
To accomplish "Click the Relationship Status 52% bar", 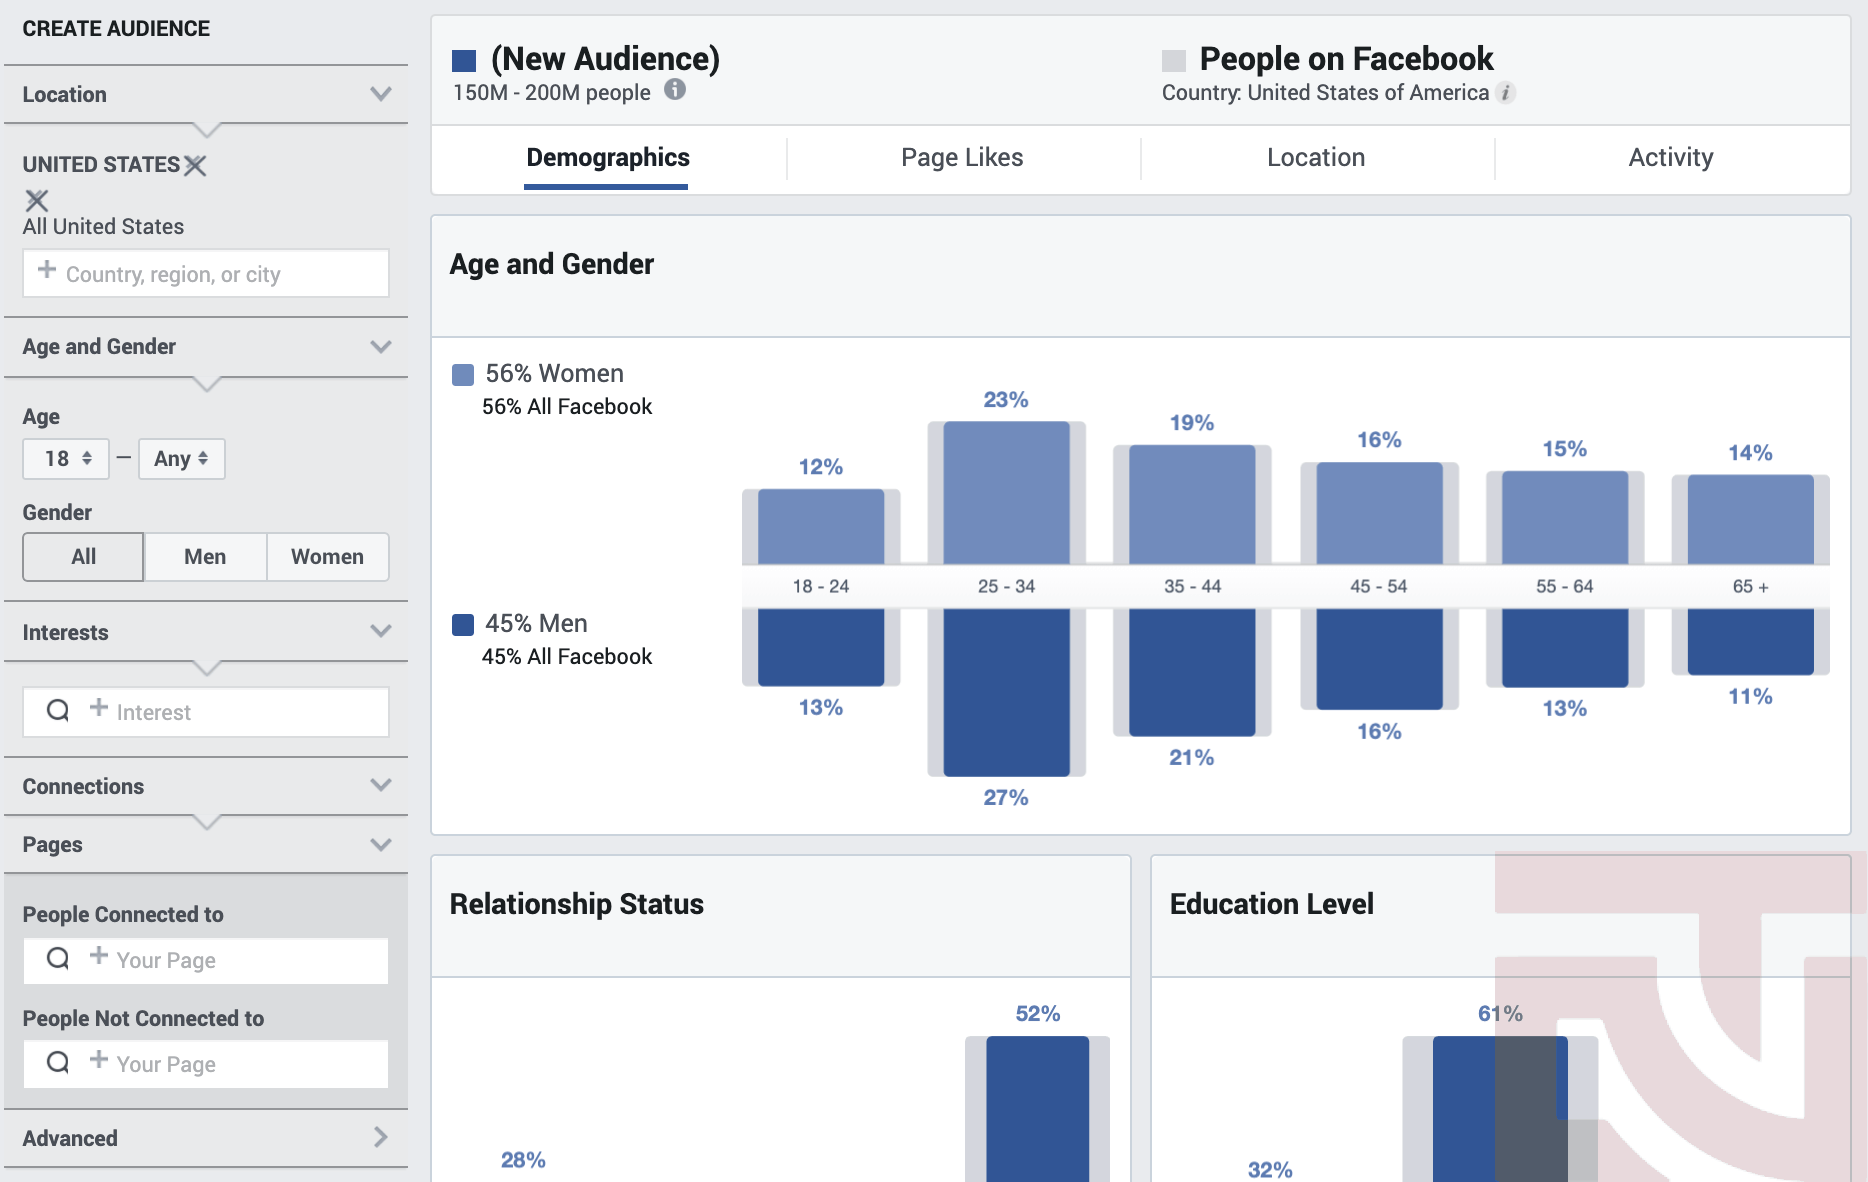I will click(x=1037, y=1109).
